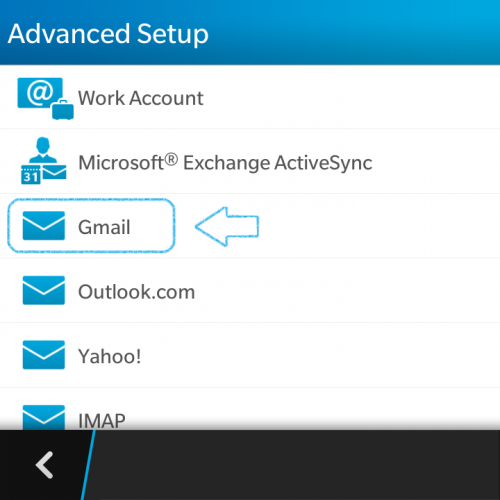Screen dimensions: 500x500
Task: Tap the Yahoo! envelope icon
Action: point(44,355)
